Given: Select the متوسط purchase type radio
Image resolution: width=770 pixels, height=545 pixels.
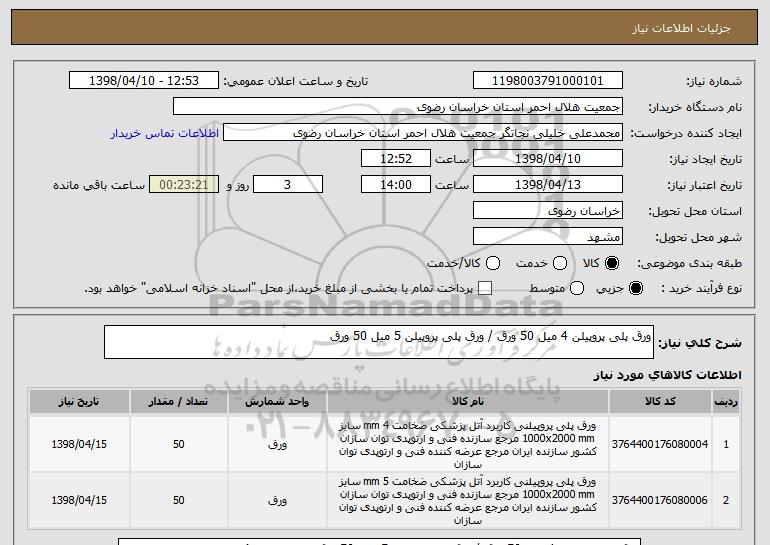Looking at the screenshot, I should click(x=577, y=288).
